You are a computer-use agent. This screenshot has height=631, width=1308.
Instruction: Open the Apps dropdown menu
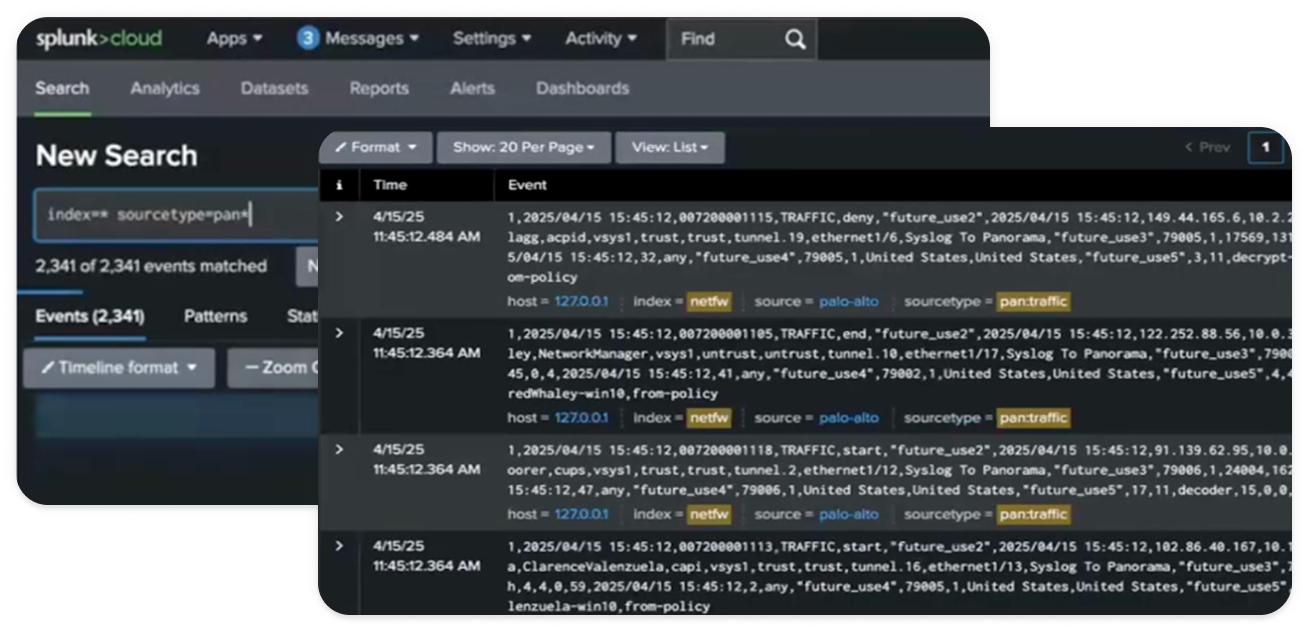[x=234, y=39]
